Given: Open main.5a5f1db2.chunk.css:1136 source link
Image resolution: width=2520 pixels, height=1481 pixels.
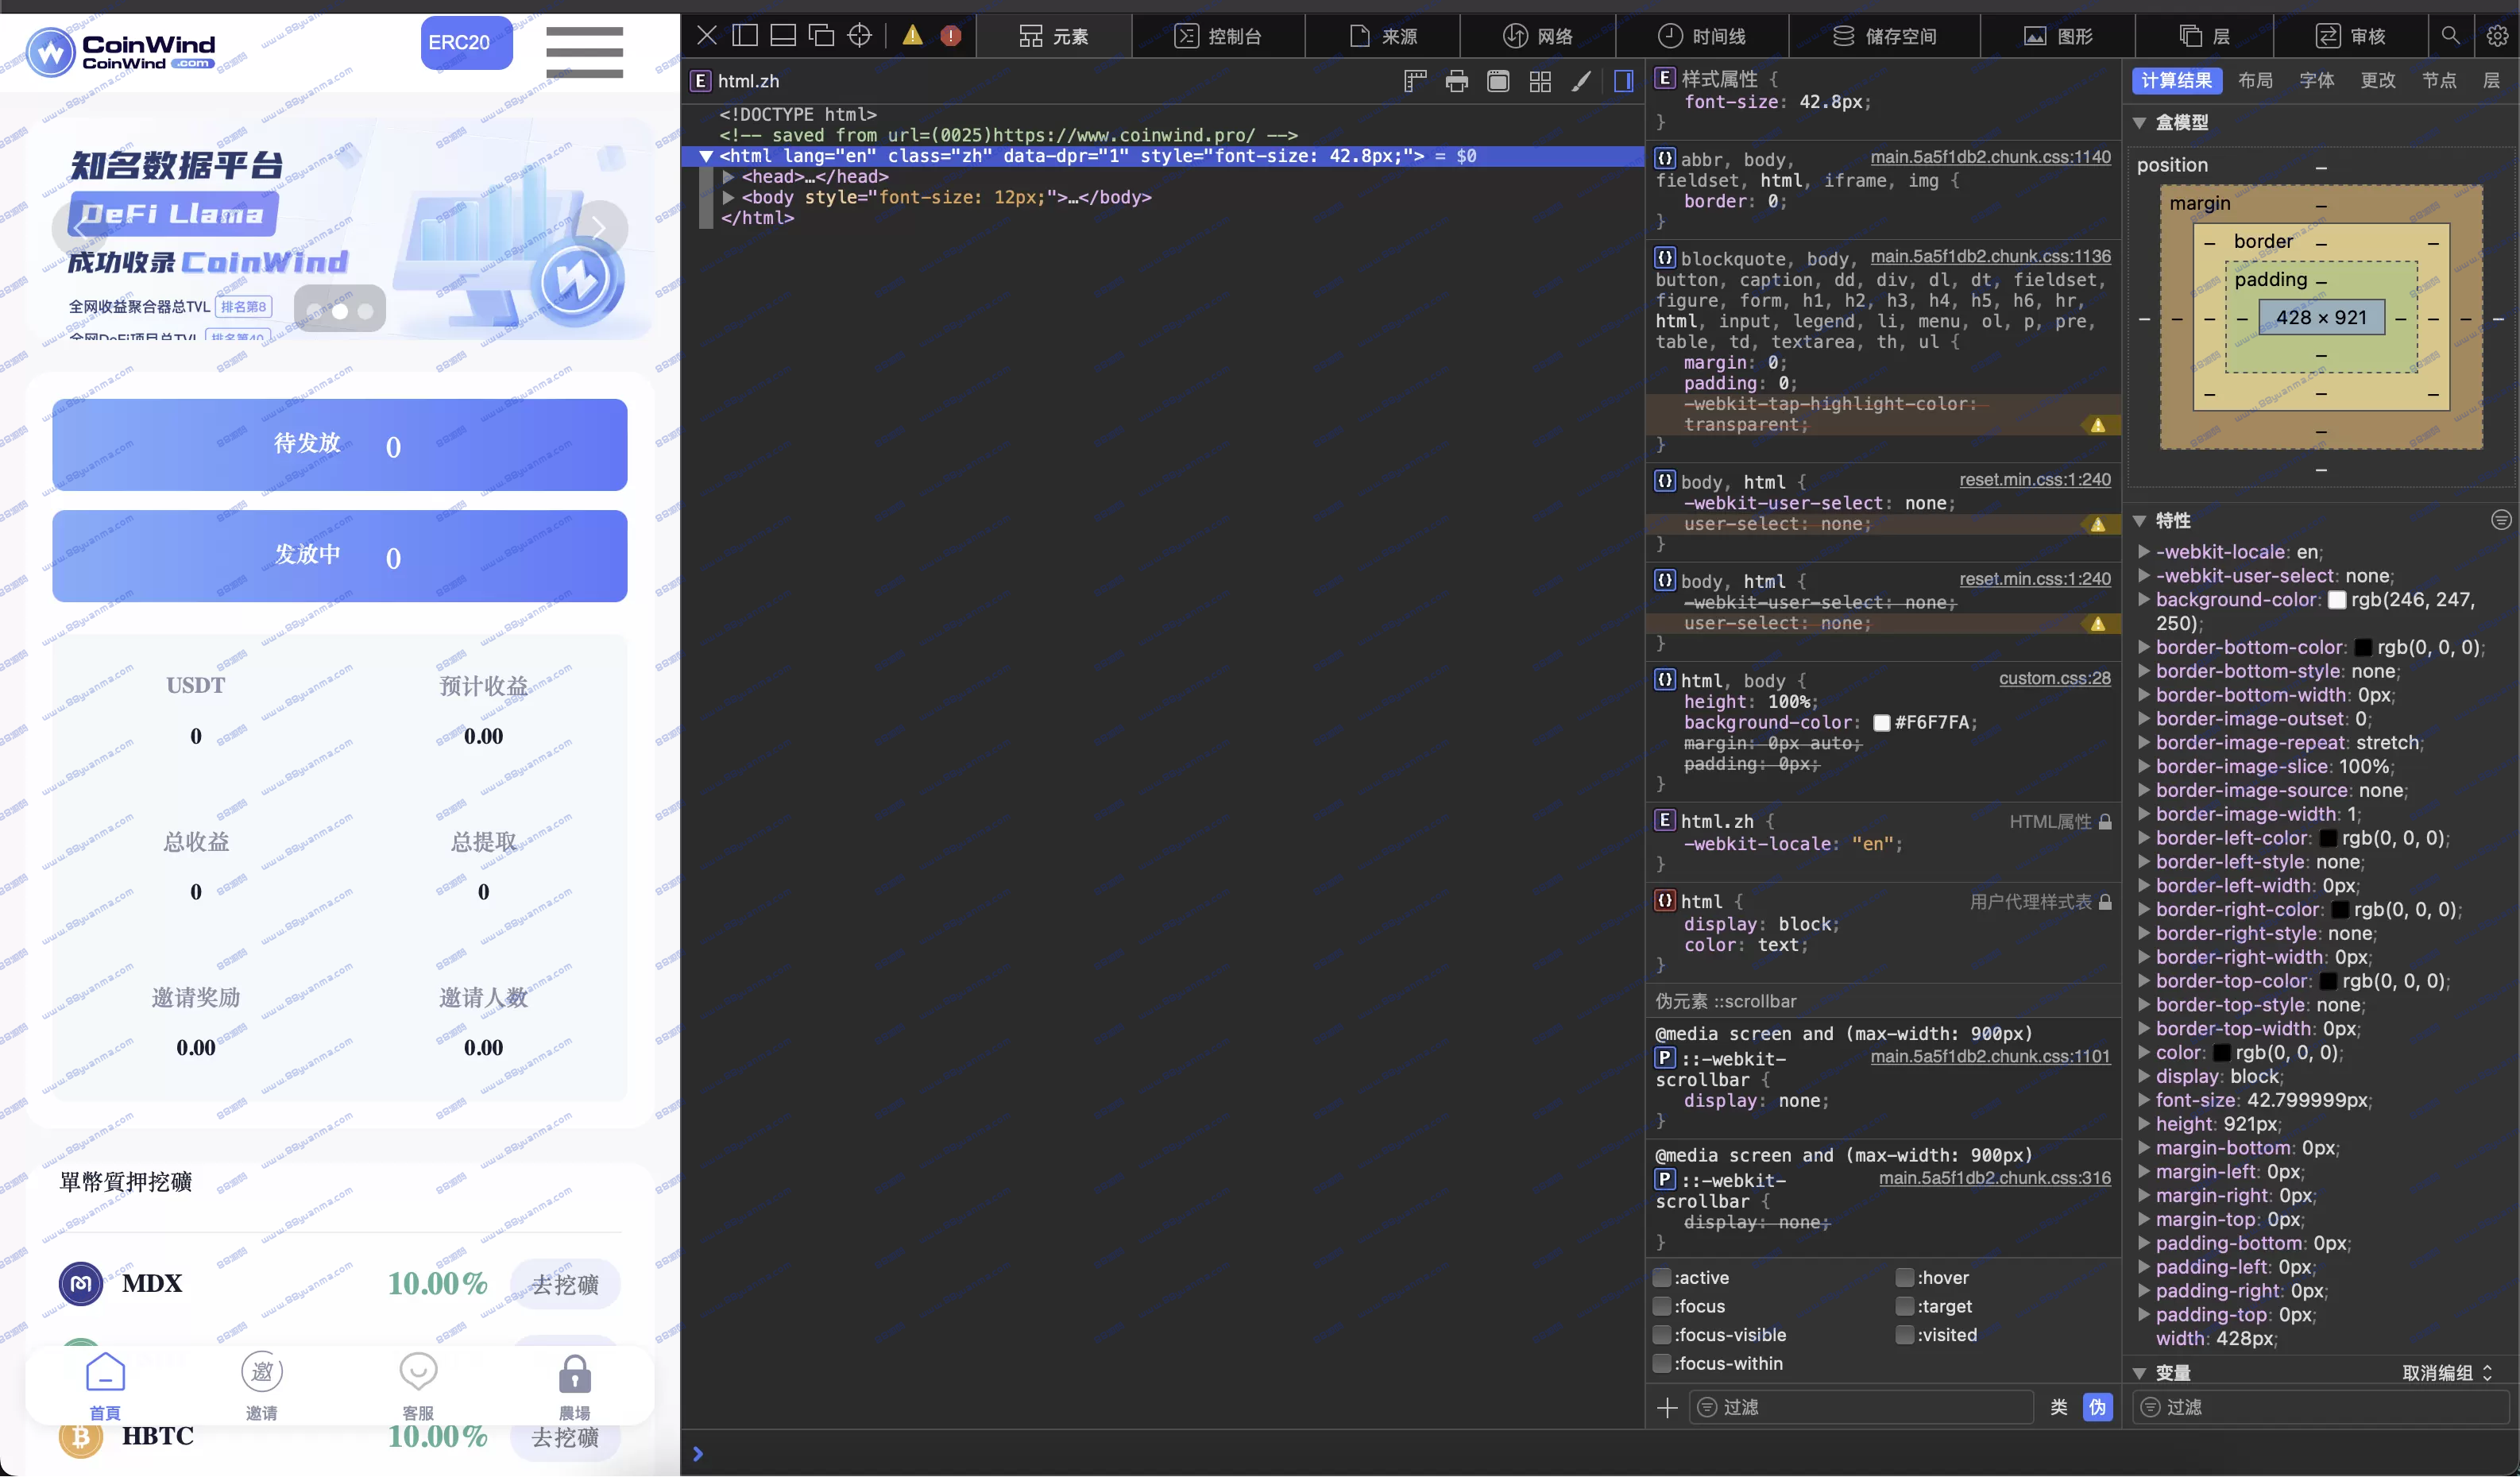Looking at the screenshot, I should coord(1990,257).
